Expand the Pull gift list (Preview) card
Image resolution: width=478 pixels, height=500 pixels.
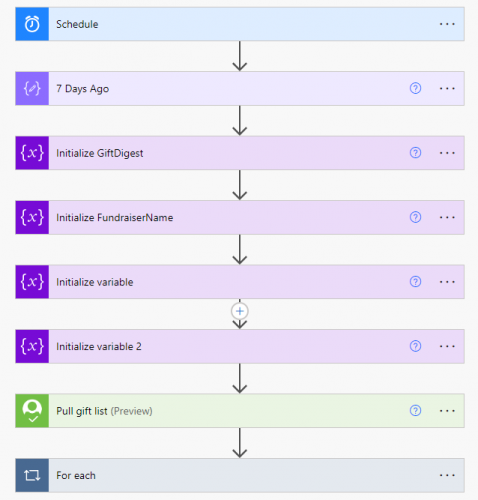(x=240, y=411)
